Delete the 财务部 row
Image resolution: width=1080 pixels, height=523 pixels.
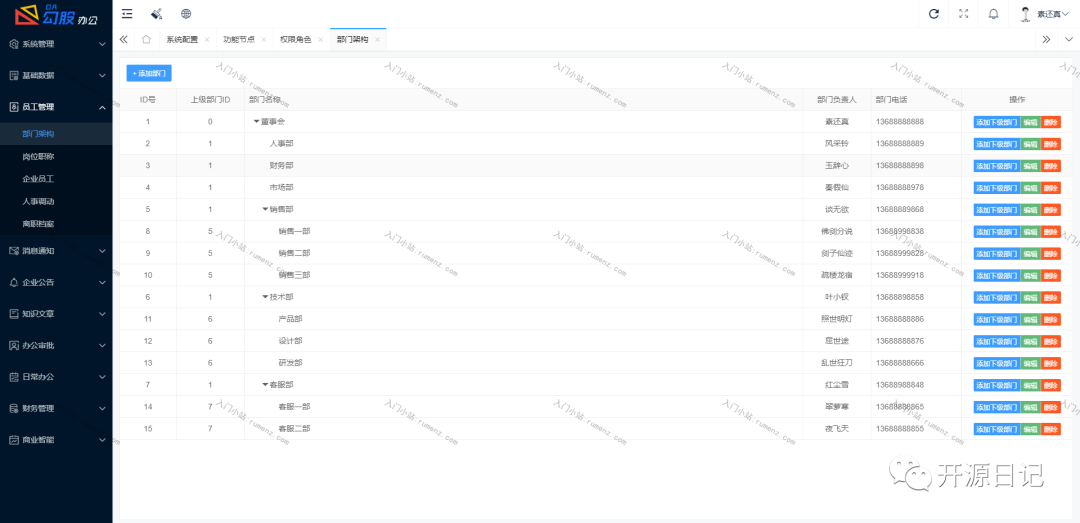1050,166
